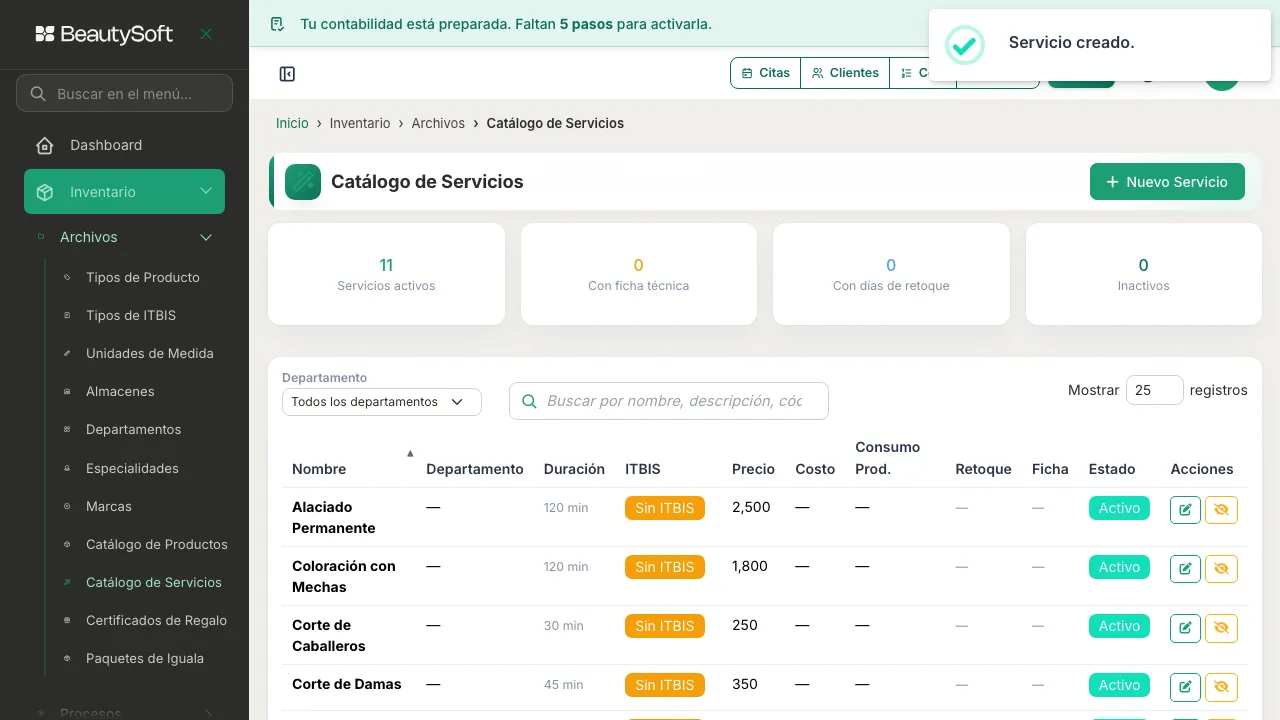Screen dimensions: 1280x720
Task: Open Paquetes de Iguala menu item
Action: pos(145,658)
